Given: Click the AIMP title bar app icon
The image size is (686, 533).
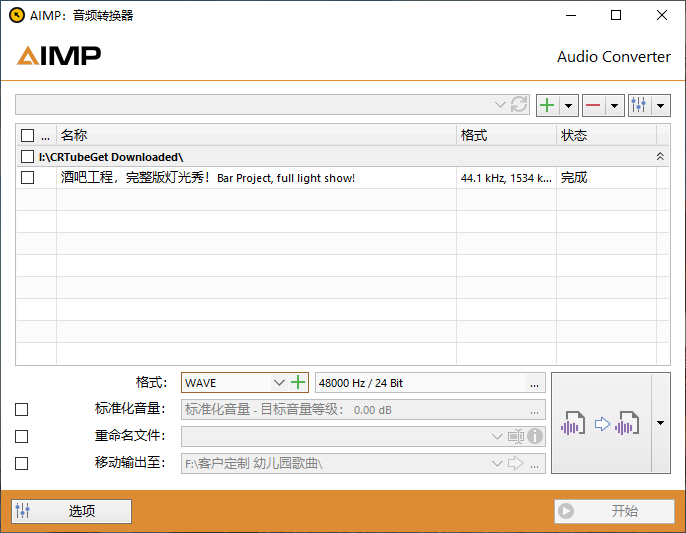Looking at the screenshot, I should pos(17,15).
